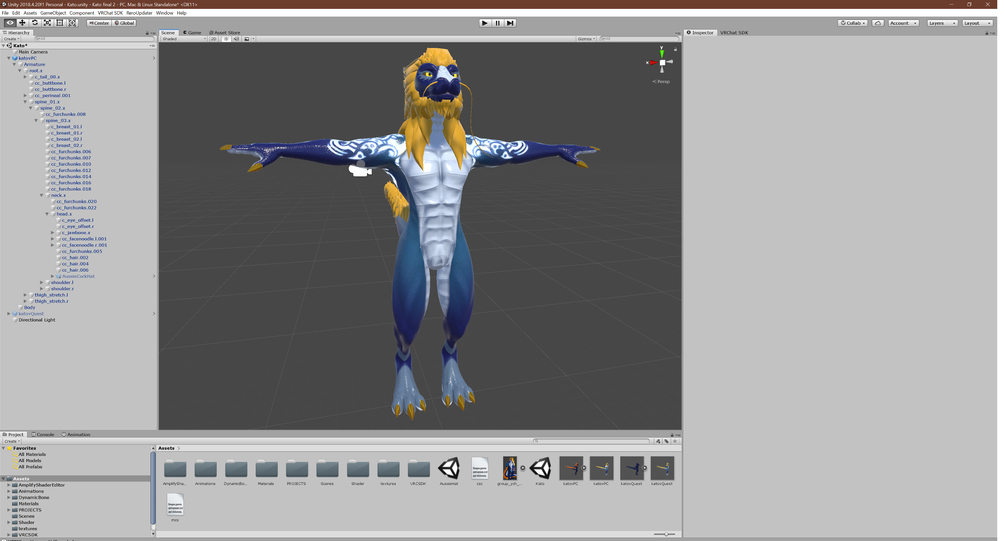Select the Rotate tool

[35, 22]
